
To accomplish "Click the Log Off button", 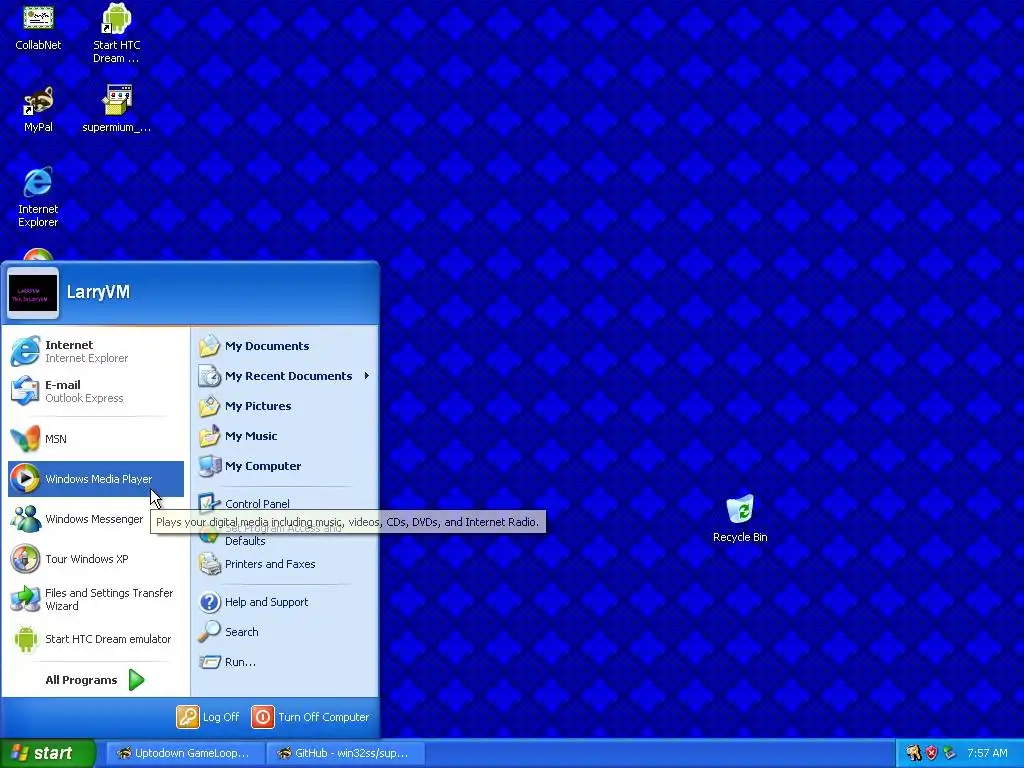I will [x=208, y=717].
